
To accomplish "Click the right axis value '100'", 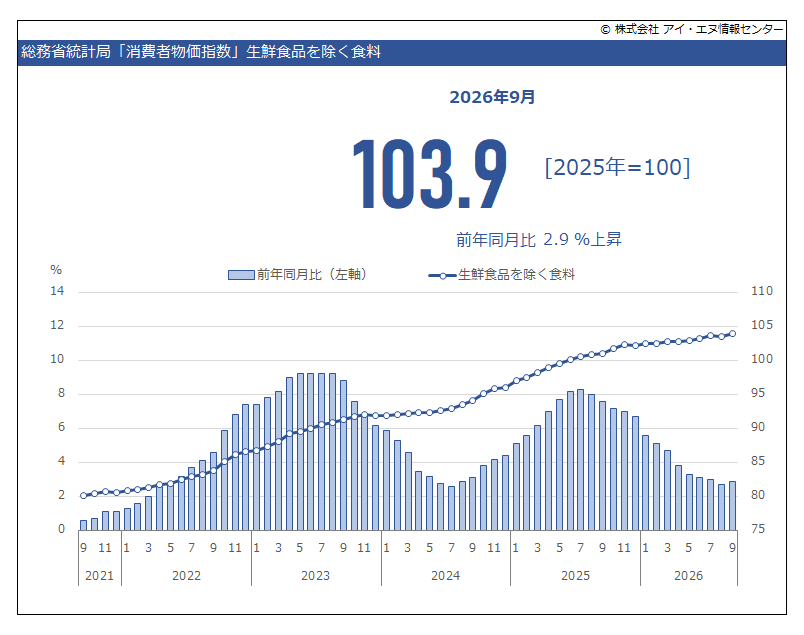I will 762,359.
